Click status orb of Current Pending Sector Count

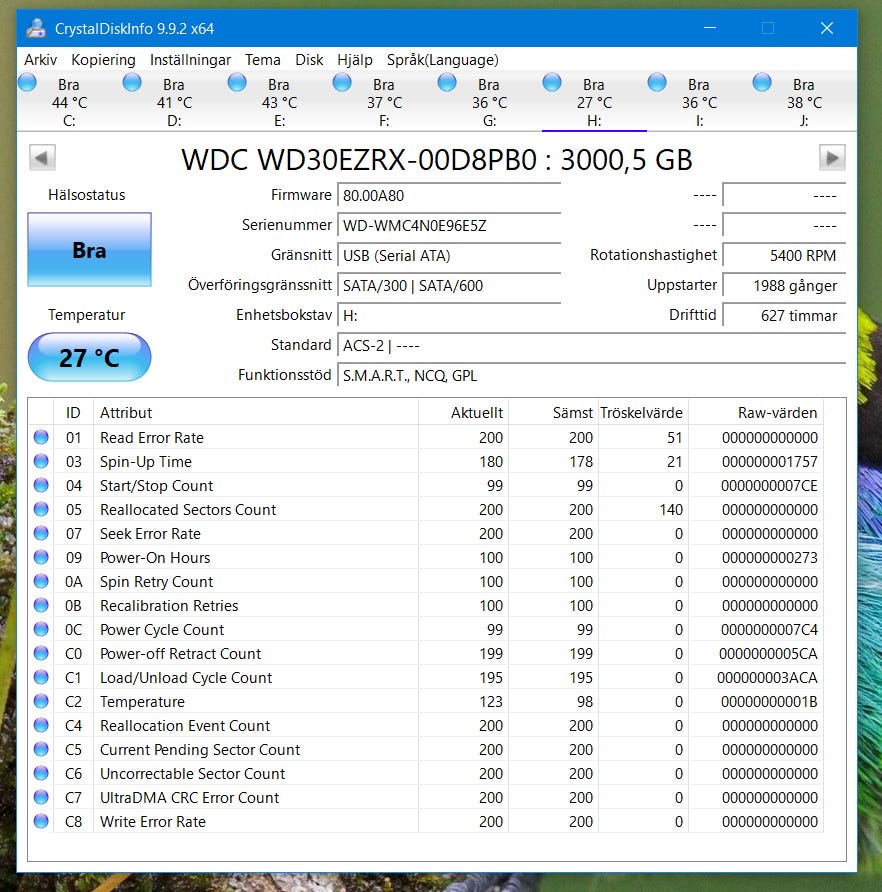click(41, 749)
